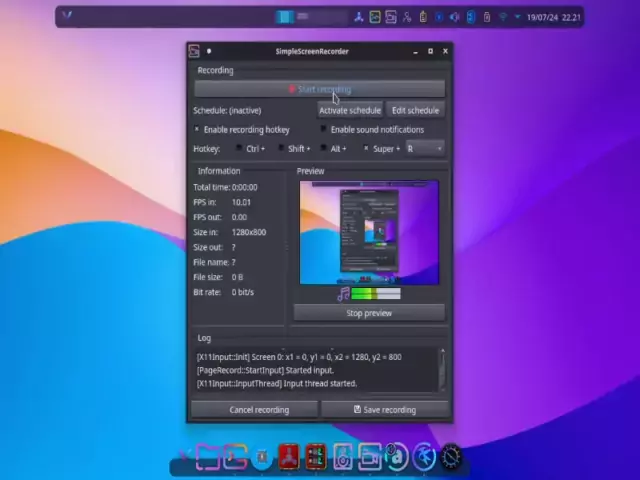Open the hotkey letter R dropdown
This screenshot has width=640, height=480.
coord(424,149)
